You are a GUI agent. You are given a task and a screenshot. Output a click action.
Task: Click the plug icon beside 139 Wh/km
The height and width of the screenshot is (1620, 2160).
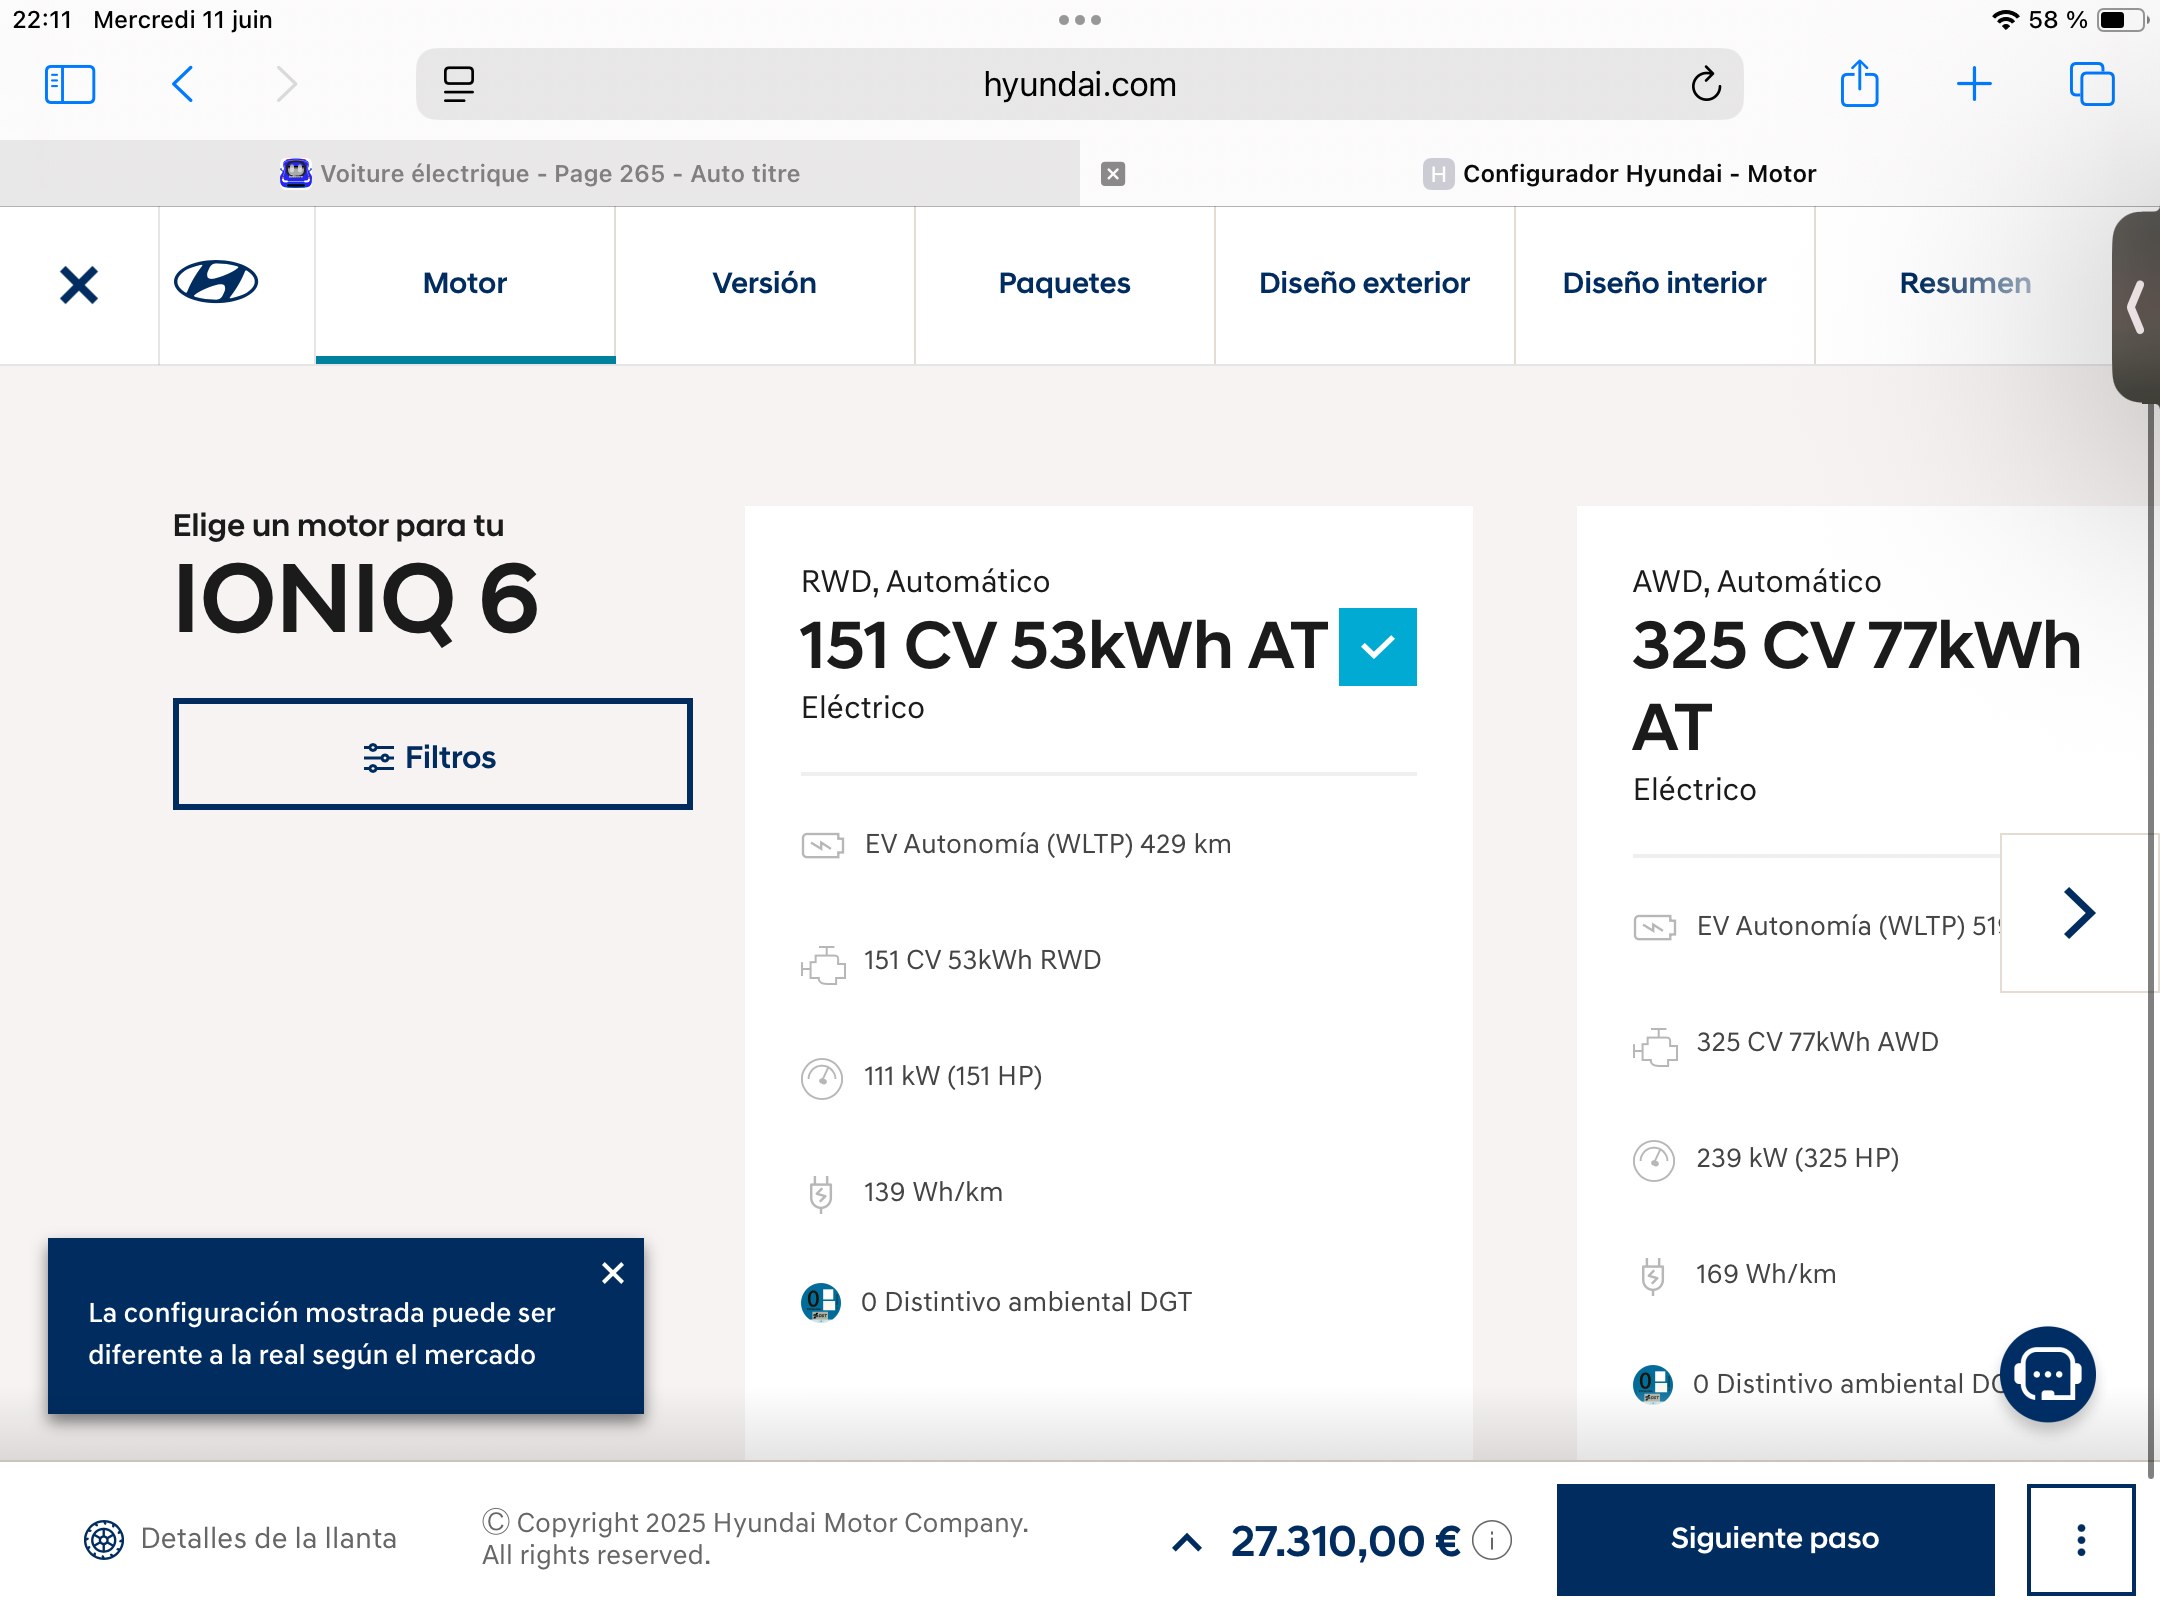[820, 1194]
